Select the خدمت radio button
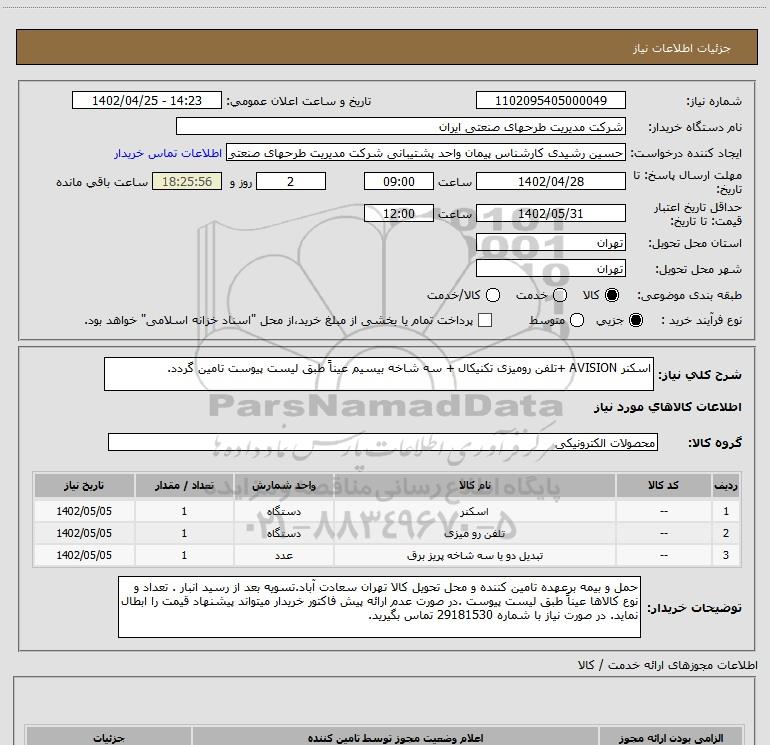770x745 pixels. pos(560,295)
